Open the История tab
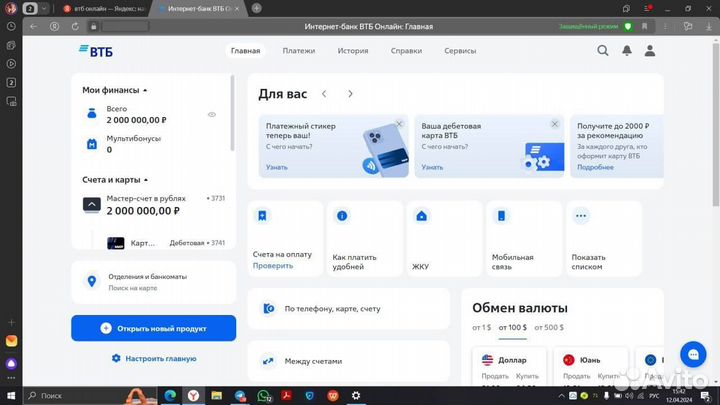The height and width of the screenshot is (405, 720). pos(353,51)
